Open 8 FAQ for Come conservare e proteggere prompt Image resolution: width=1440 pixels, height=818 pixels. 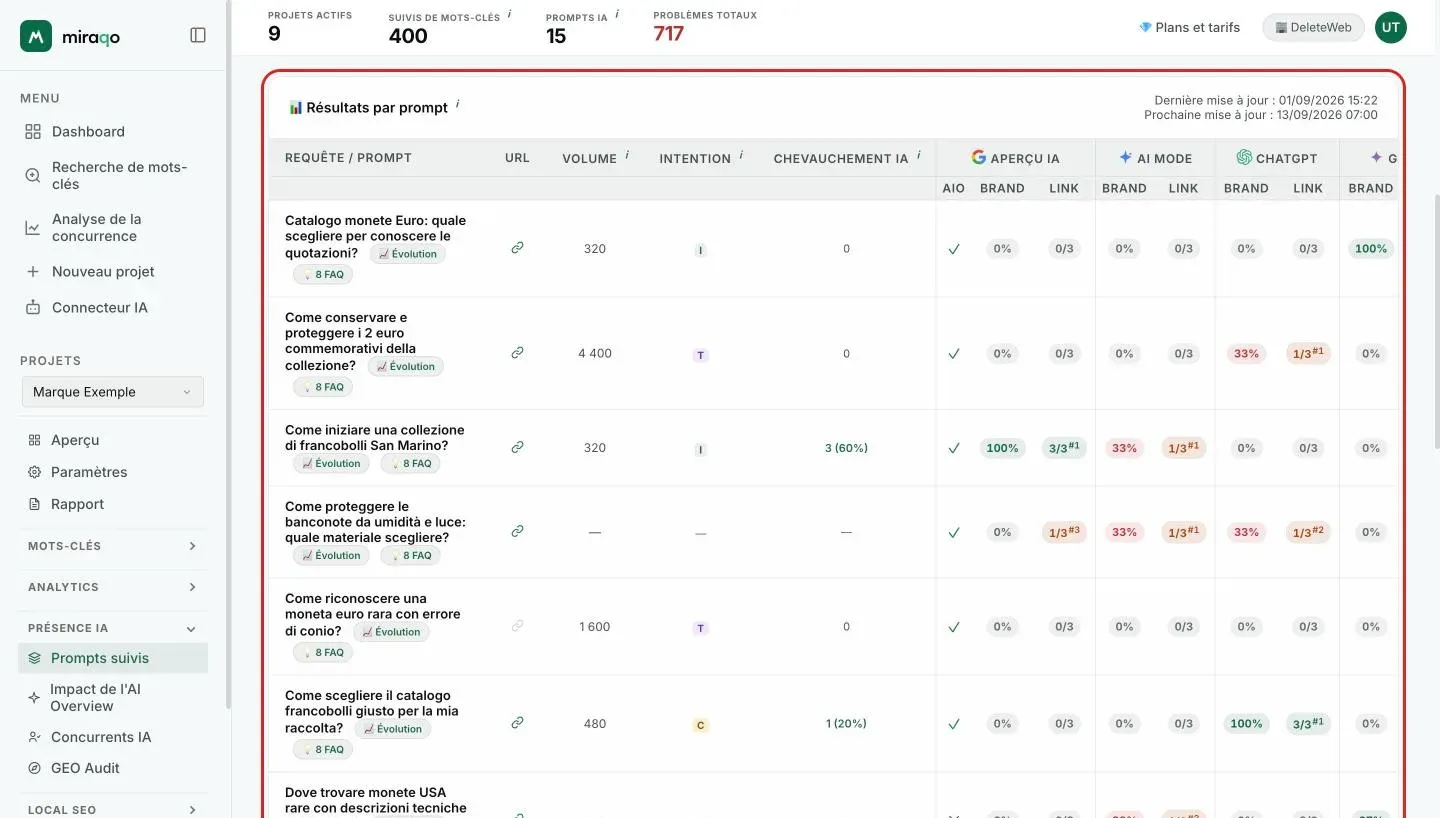click(323, 387)
